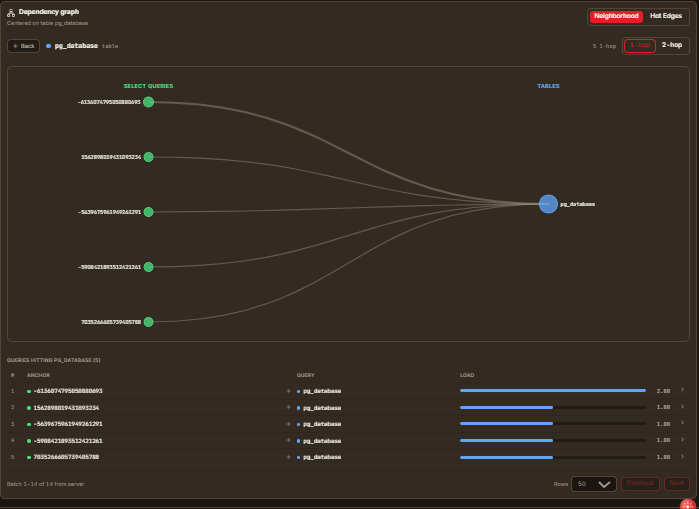The height and width of the screenshot is (509, 699).
Task: Click pg_database query cell in row 3
Action: 322,424
